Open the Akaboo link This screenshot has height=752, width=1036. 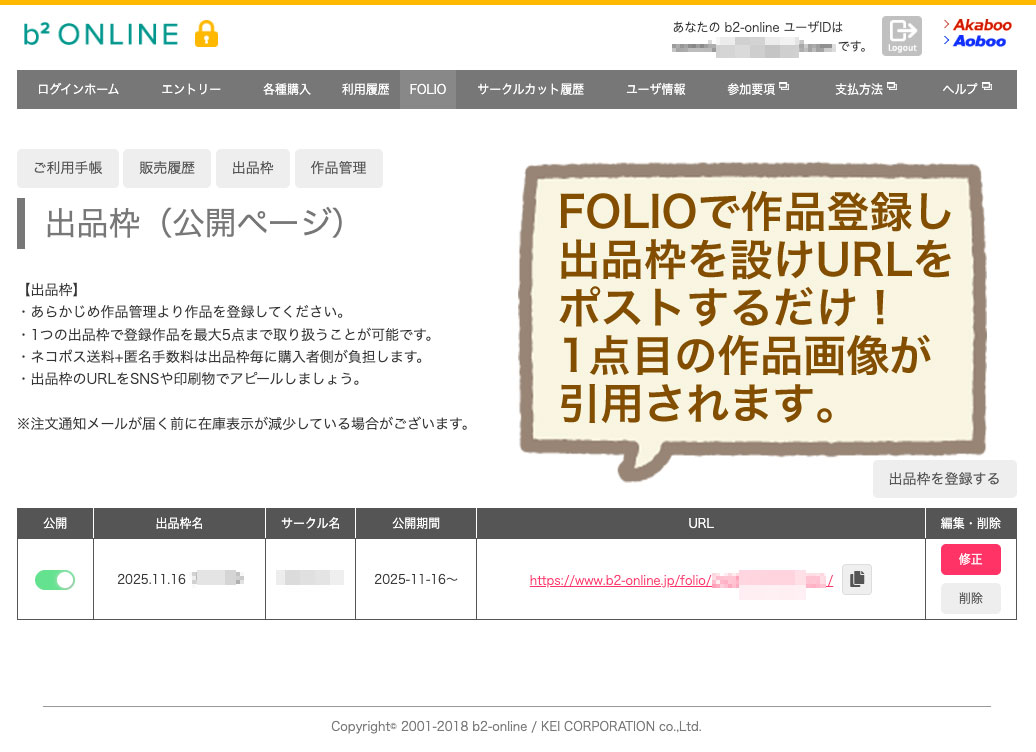click(x=977, y=25)
